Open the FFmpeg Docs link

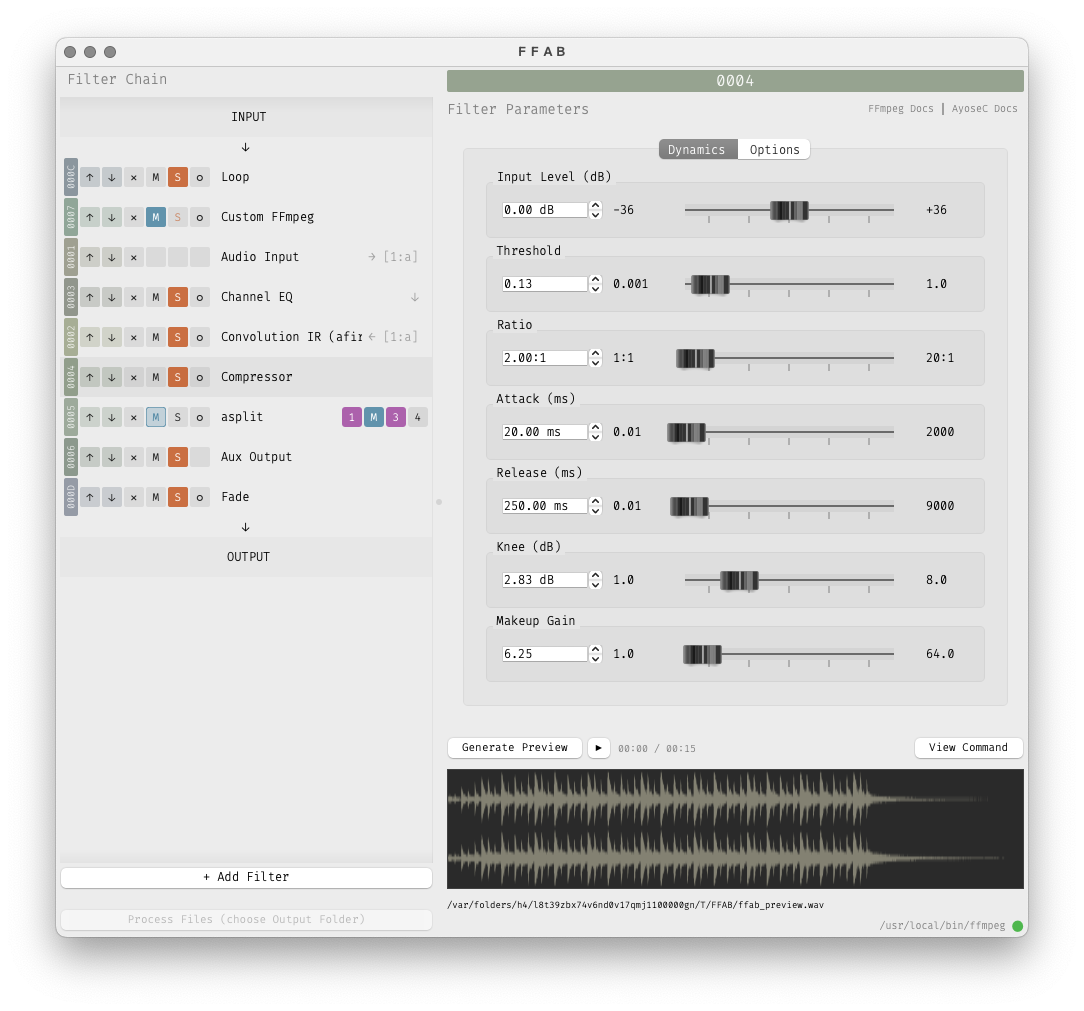pos(900,109)
